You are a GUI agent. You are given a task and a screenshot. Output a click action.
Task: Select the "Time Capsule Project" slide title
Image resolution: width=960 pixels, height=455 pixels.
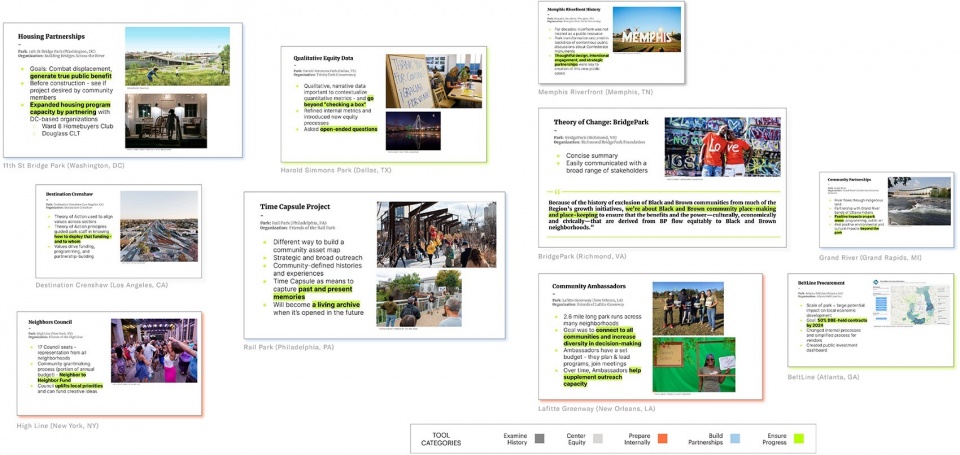coord(293,206)
